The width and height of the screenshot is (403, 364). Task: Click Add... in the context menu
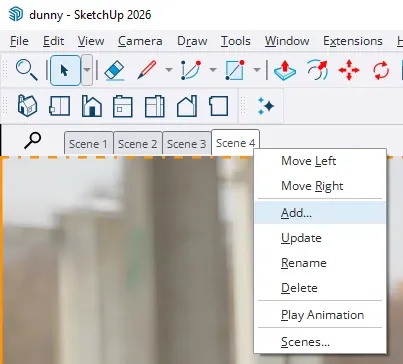point(320,213)
